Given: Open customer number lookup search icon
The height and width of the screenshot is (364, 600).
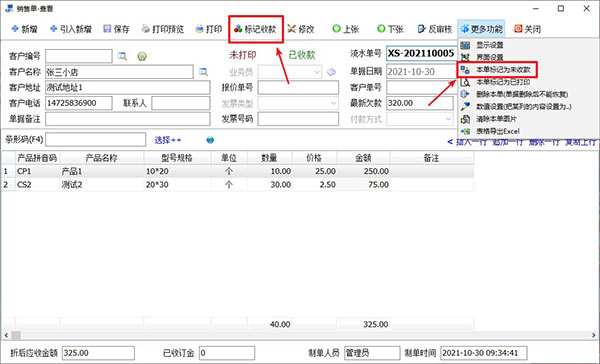Looking at the screenshot, I should pyautogui.click(x=122, y=56).
